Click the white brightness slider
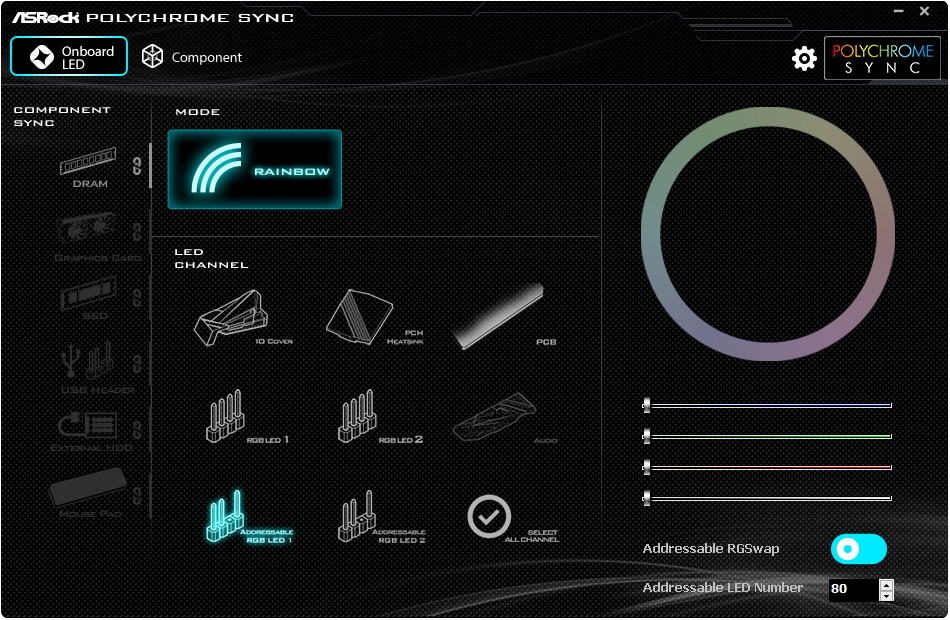 click(x=767, y=498)
